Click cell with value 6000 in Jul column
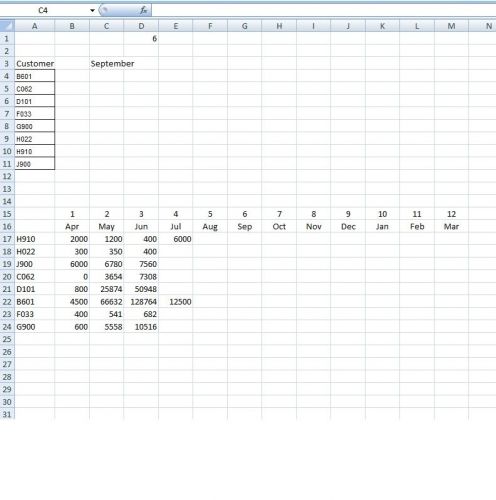 coord(176,239)
